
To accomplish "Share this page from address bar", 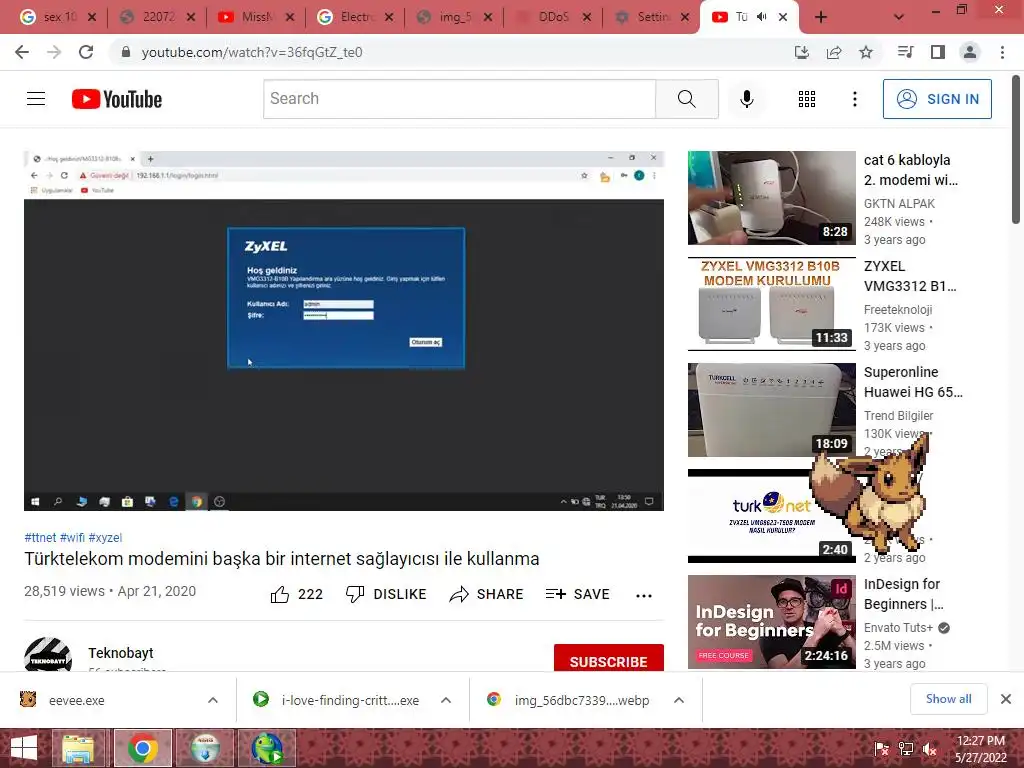I will click(834, 52).
